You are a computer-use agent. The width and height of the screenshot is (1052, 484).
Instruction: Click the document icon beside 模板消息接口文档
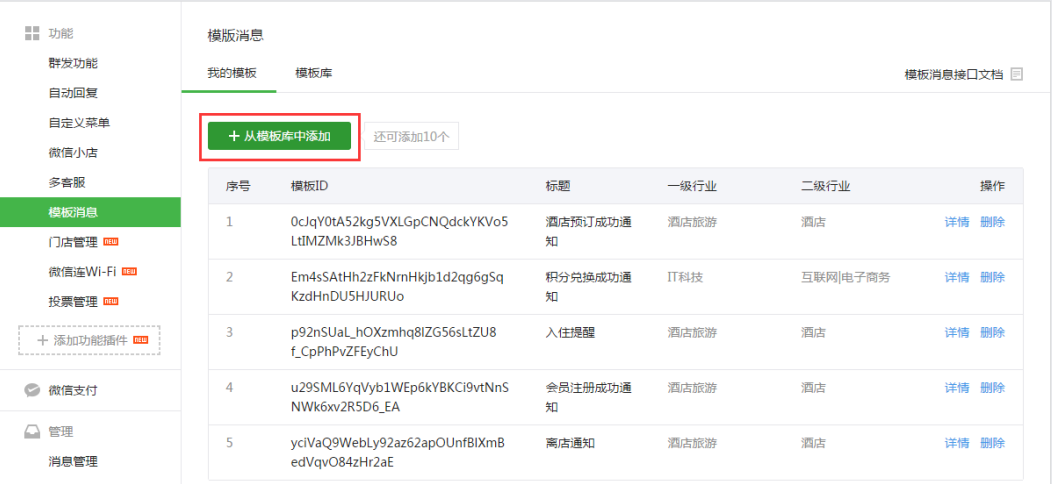pos(1016,75)
